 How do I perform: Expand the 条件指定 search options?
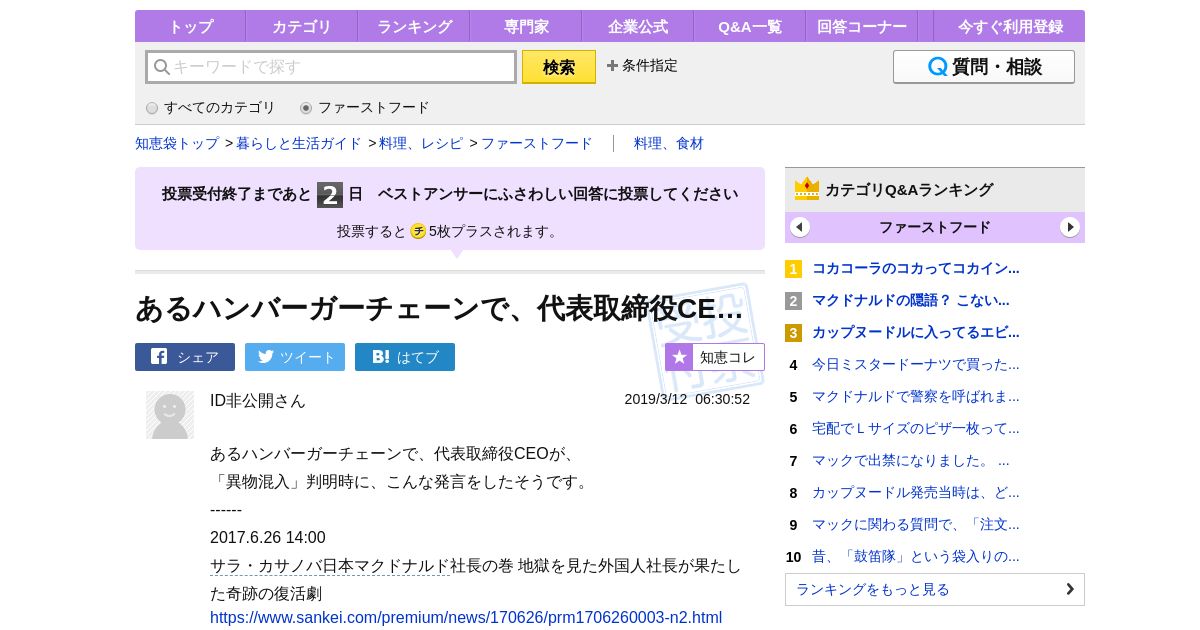tap(642, 66)
